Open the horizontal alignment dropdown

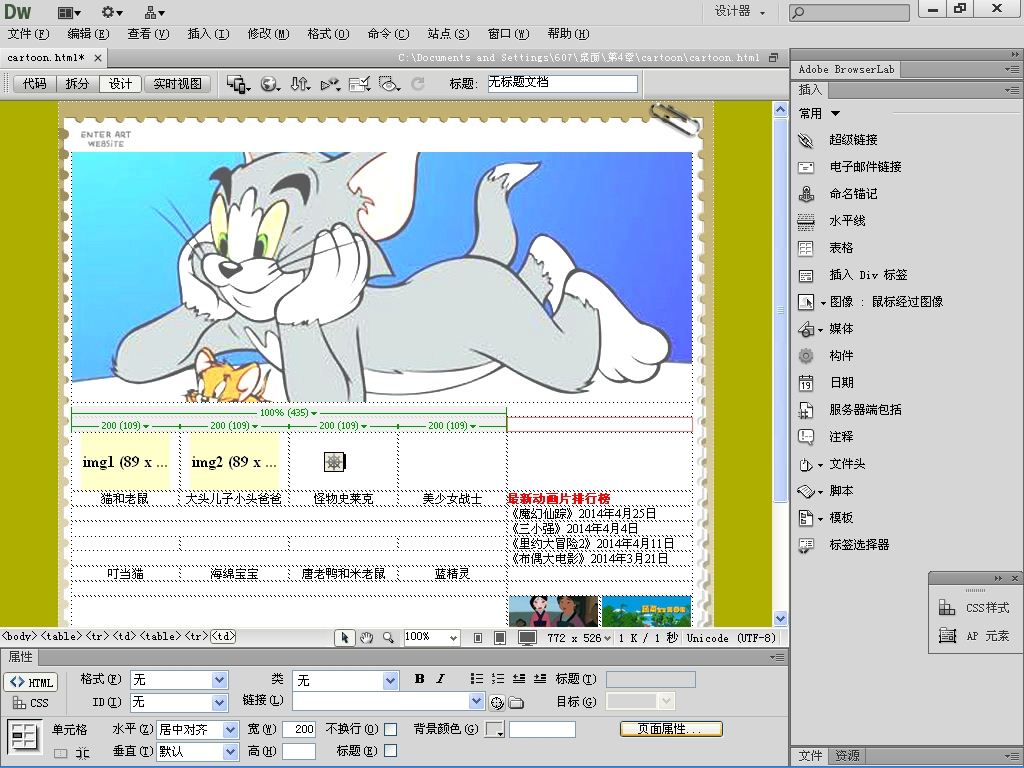(231, 729)
